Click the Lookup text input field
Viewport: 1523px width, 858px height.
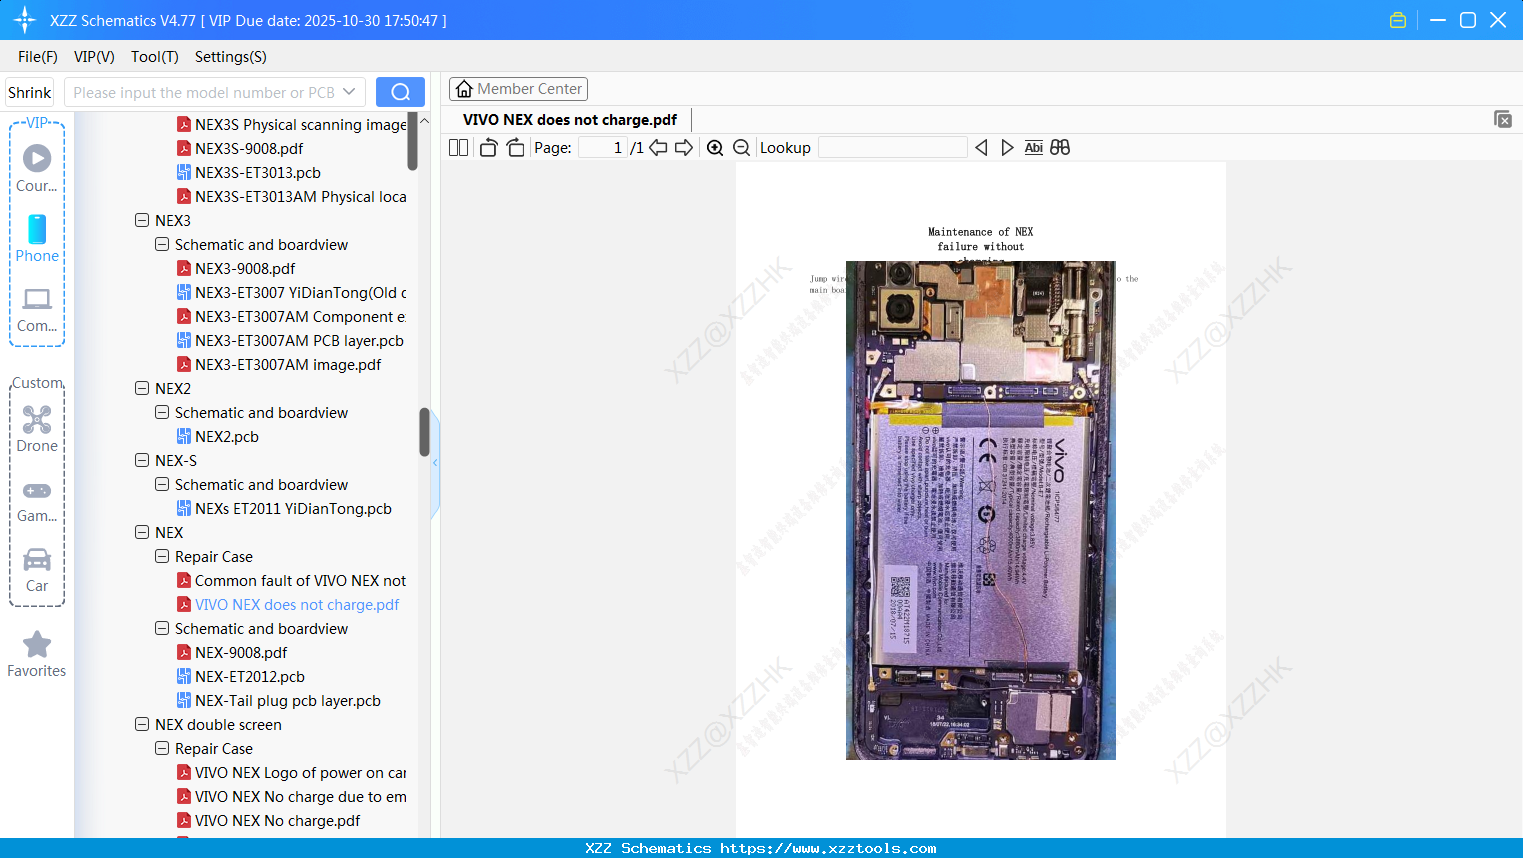[x=893, y=148]
